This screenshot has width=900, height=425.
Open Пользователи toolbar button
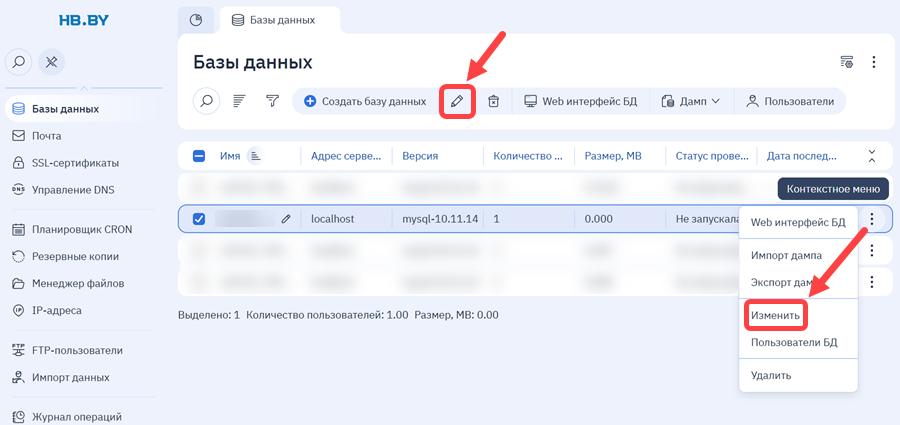click(x=790, y=101)
